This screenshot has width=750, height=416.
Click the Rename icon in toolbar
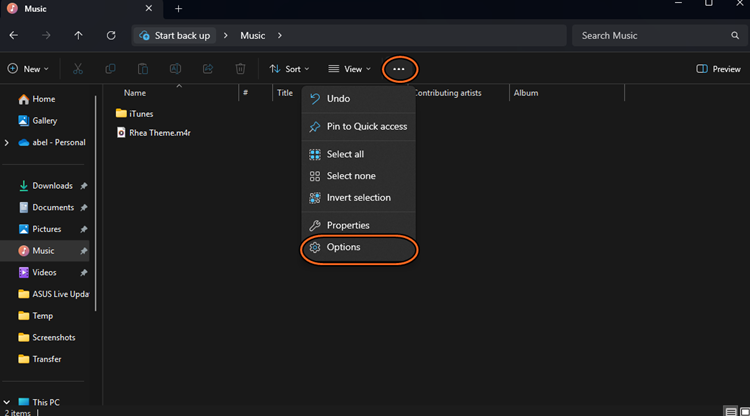pyautogui.click(x=175, y=69)
